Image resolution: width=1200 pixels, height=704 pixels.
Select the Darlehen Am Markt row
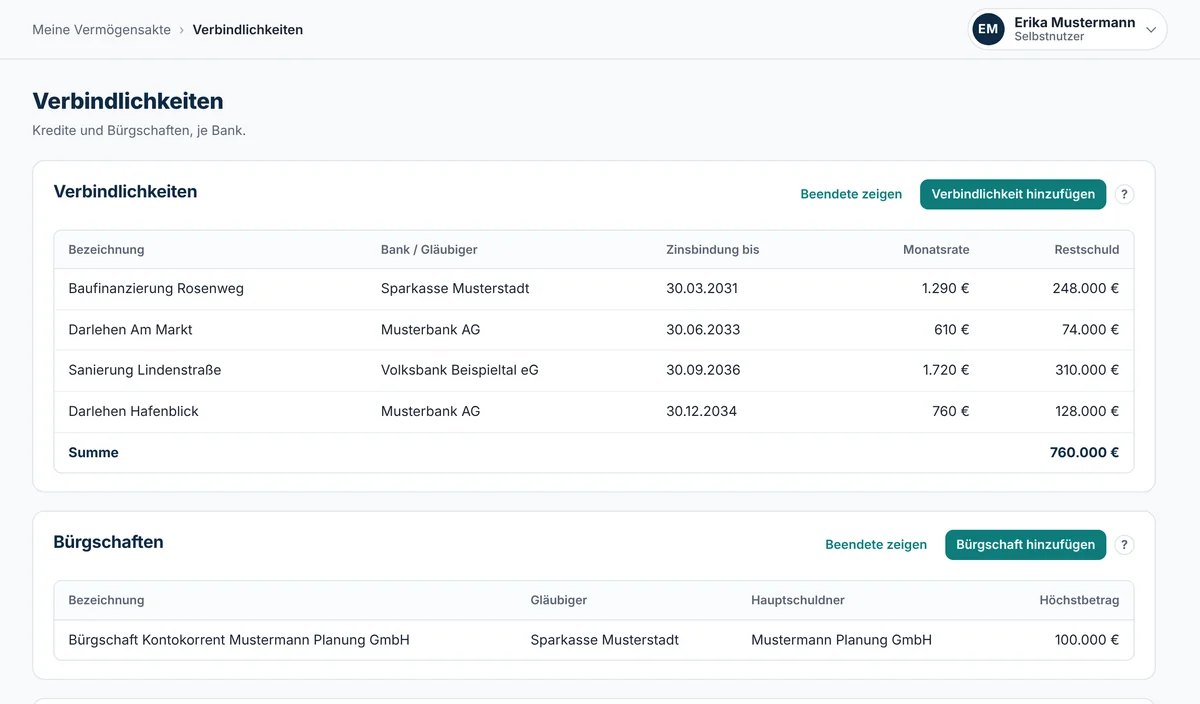tap(594, 330)
